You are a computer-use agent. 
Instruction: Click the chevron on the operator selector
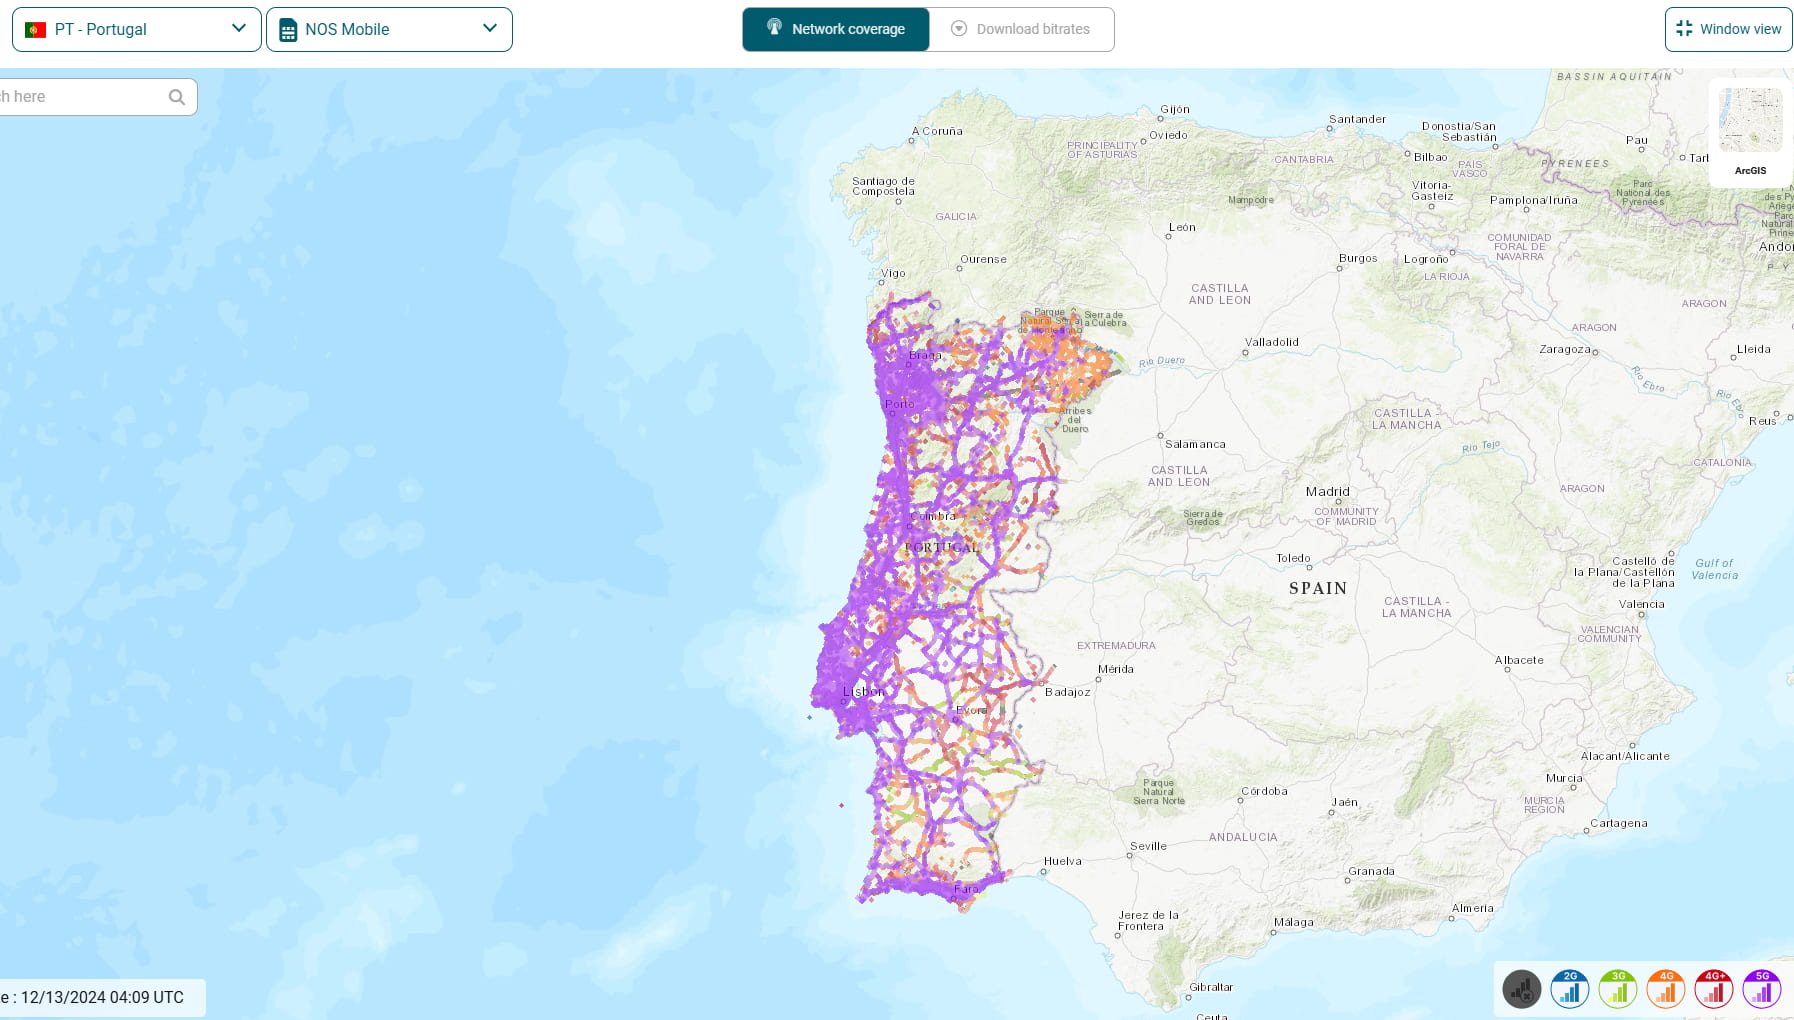(x=489, y=29)
